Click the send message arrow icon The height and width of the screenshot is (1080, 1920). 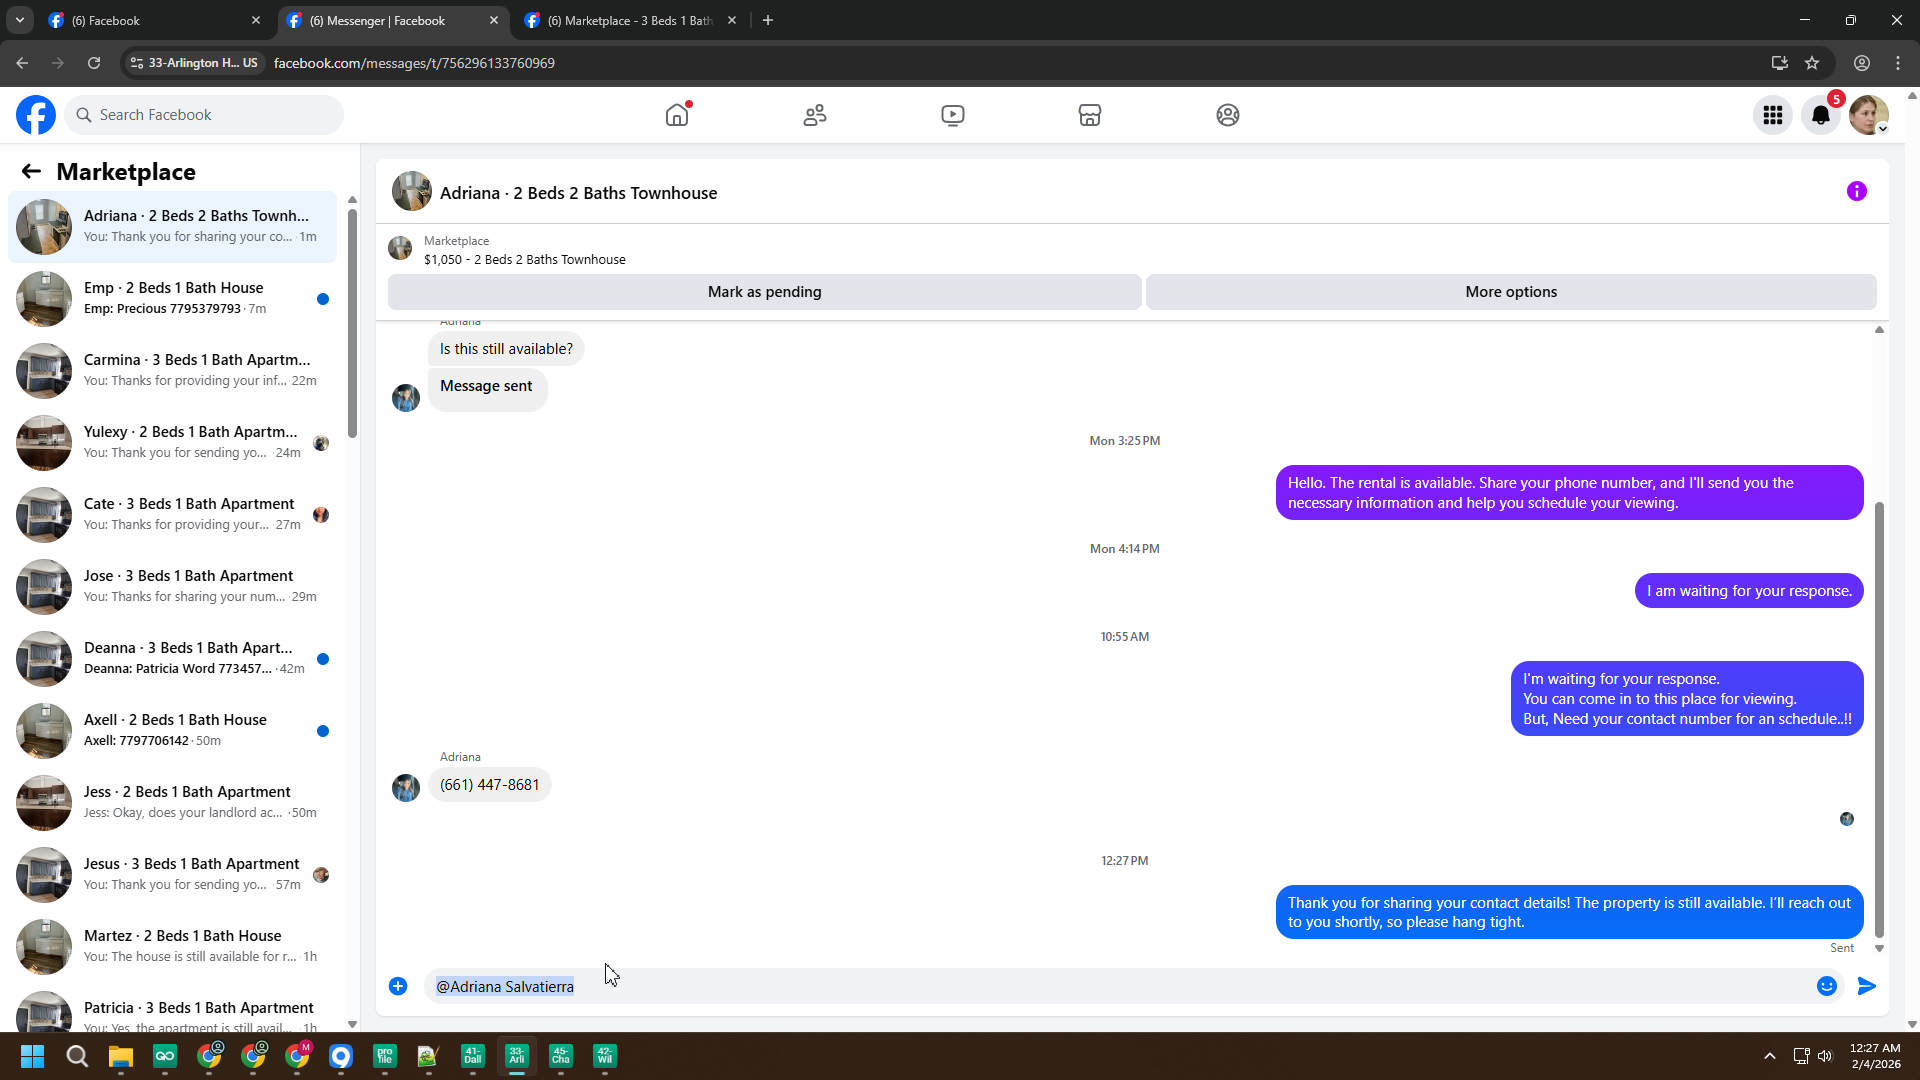(1866, 986)
